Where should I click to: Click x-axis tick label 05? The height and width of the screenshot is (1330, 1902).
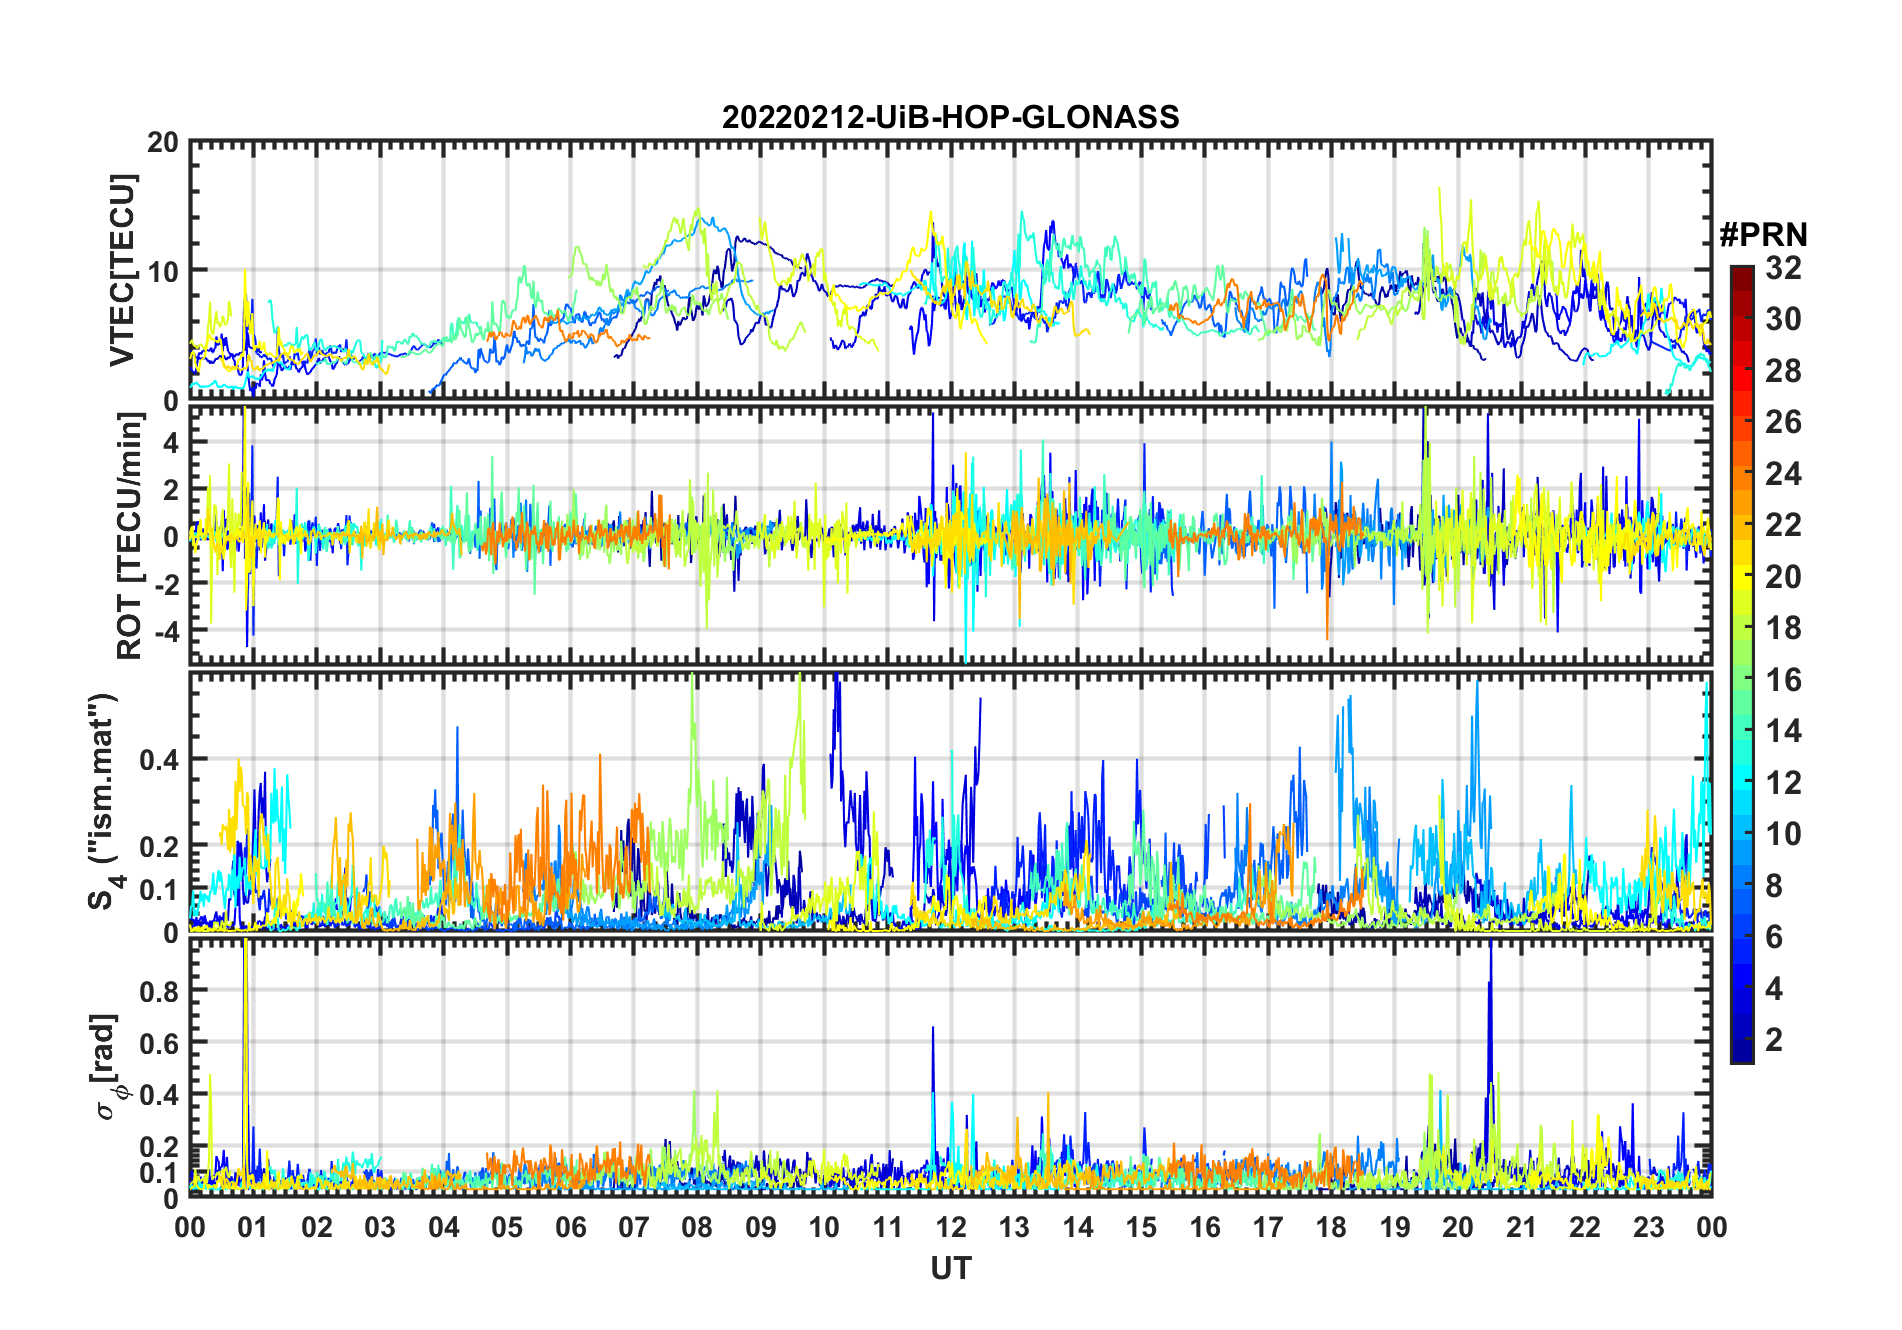(507, 1227)
